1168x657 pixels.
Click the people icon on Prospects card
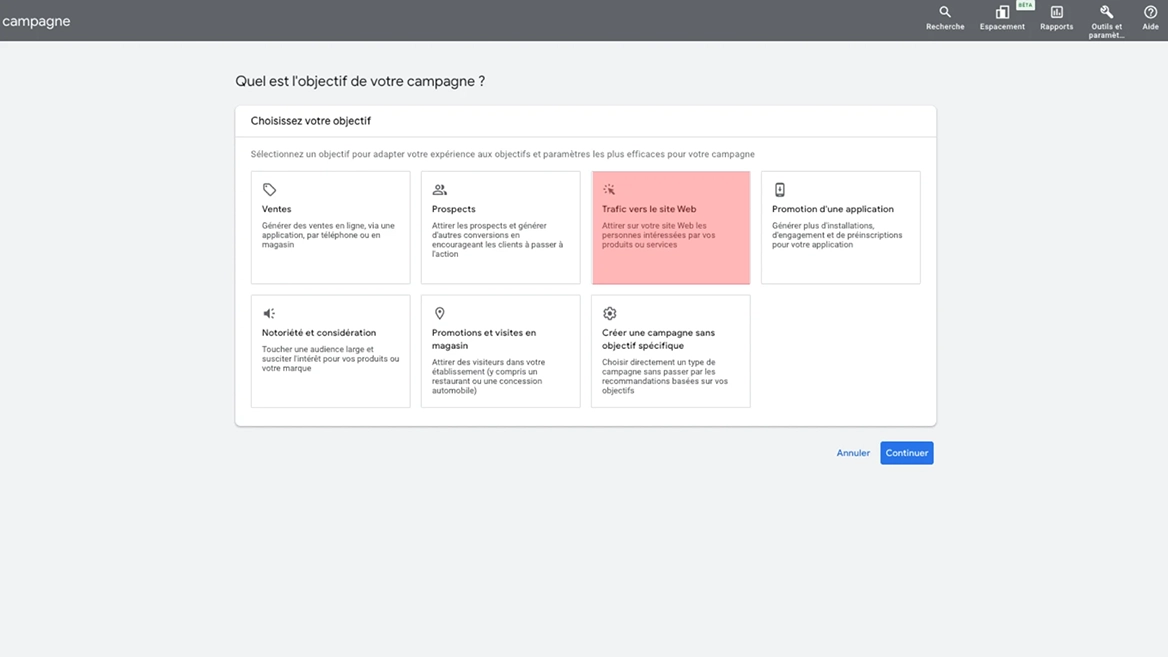439,190
